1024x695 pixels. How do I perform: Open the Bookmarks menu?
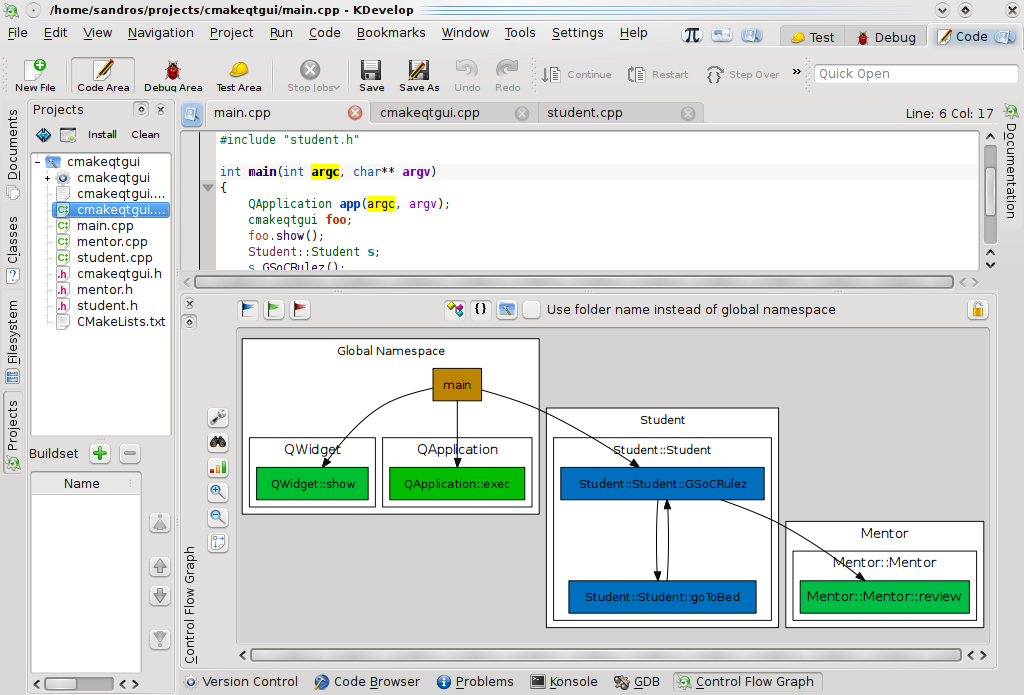click(x=391, y=33)
